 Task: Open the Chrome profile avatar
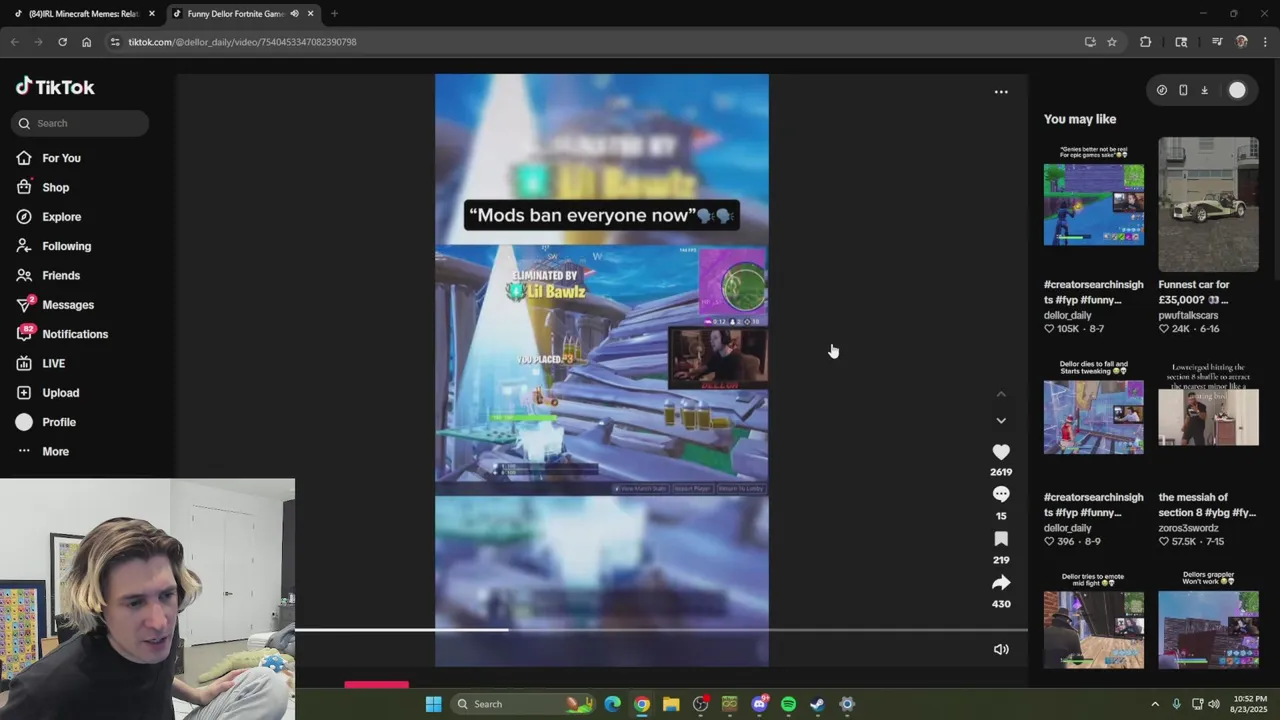click(x=1242, y=42)
